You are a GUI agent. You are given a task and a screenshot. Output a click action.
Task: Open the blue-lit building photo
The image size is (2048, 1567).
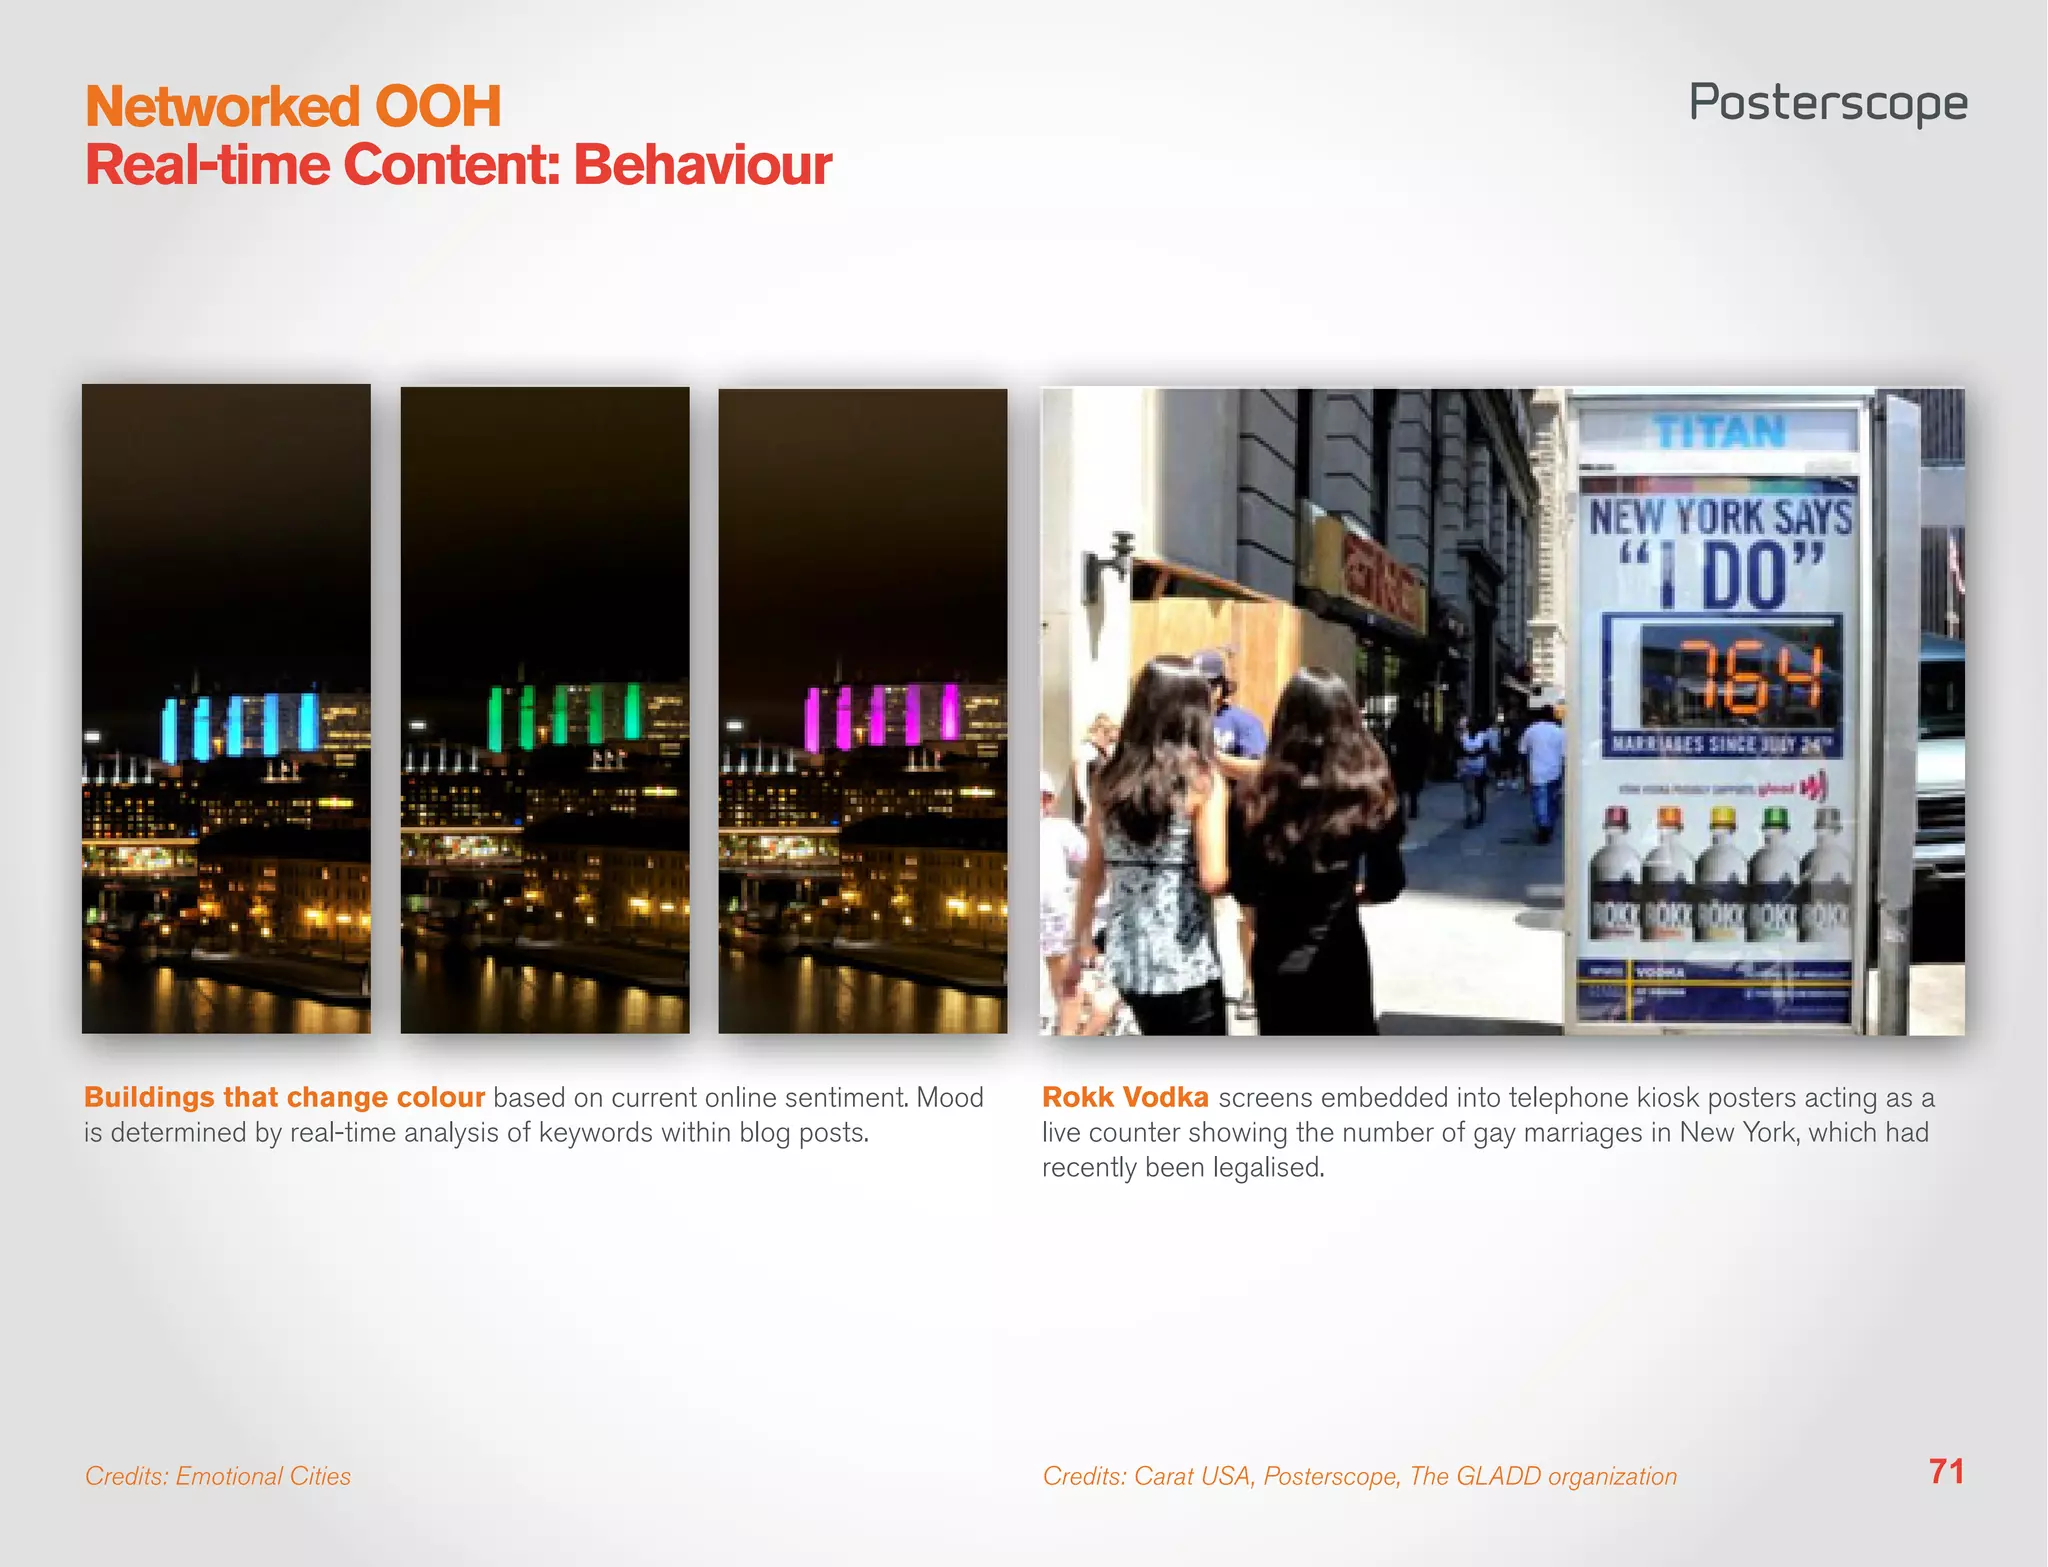(226, 709)
